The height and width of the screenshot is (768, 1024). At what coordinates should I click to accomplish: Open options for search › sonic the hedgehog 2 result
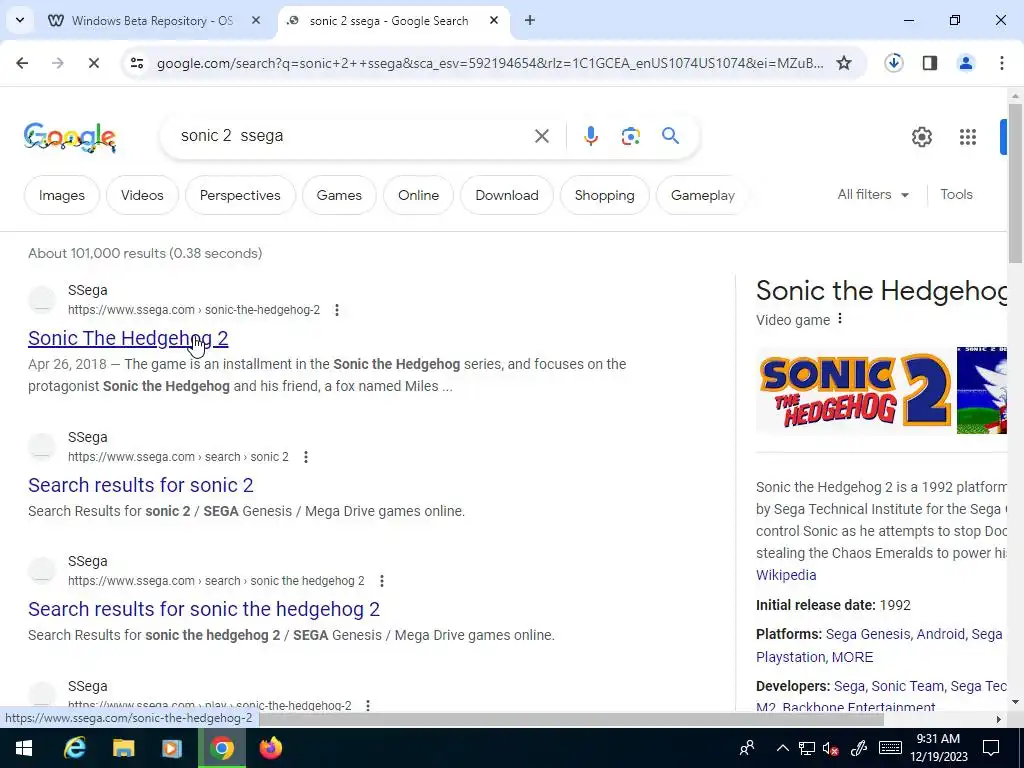pyautogui.click(x=382, y=581)
